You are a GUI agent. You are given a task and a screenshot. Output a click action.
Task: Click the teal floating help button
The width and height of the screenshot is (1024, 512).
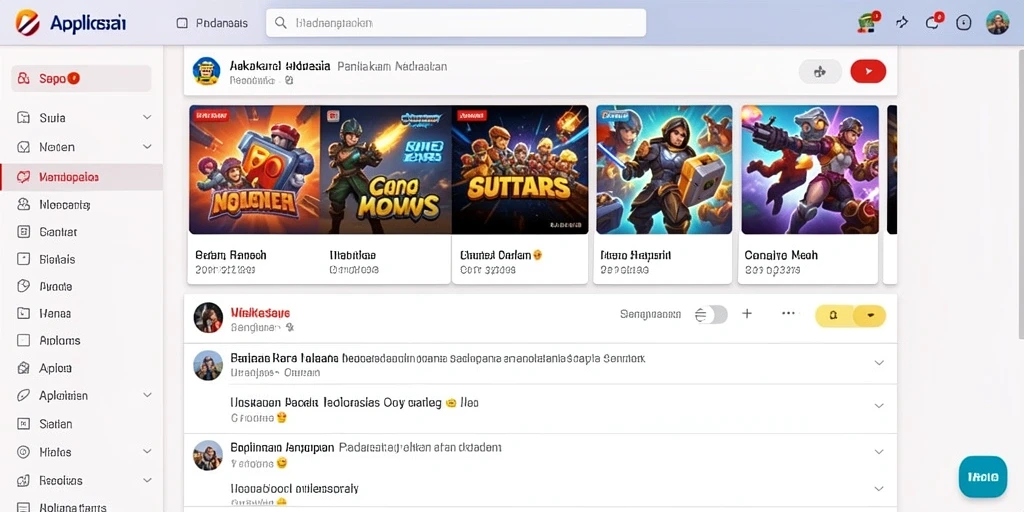(x=983, y=477)
